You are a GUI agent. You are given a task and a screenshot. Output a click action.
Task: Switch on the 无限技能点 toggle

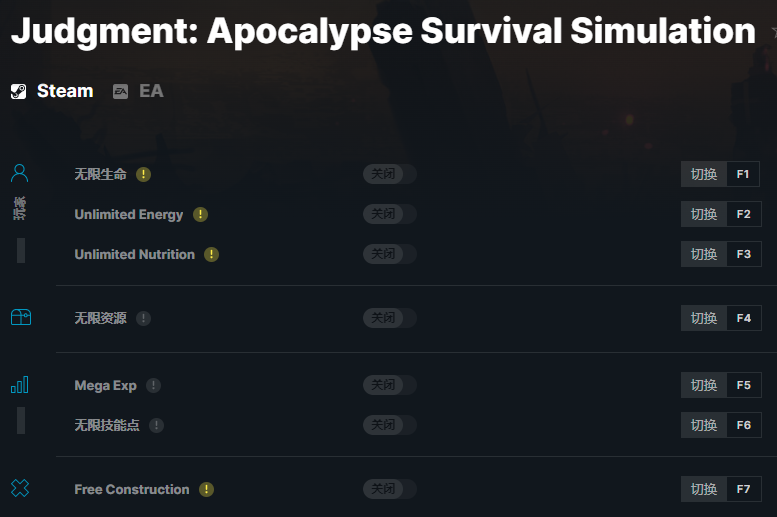pos(389,425)
